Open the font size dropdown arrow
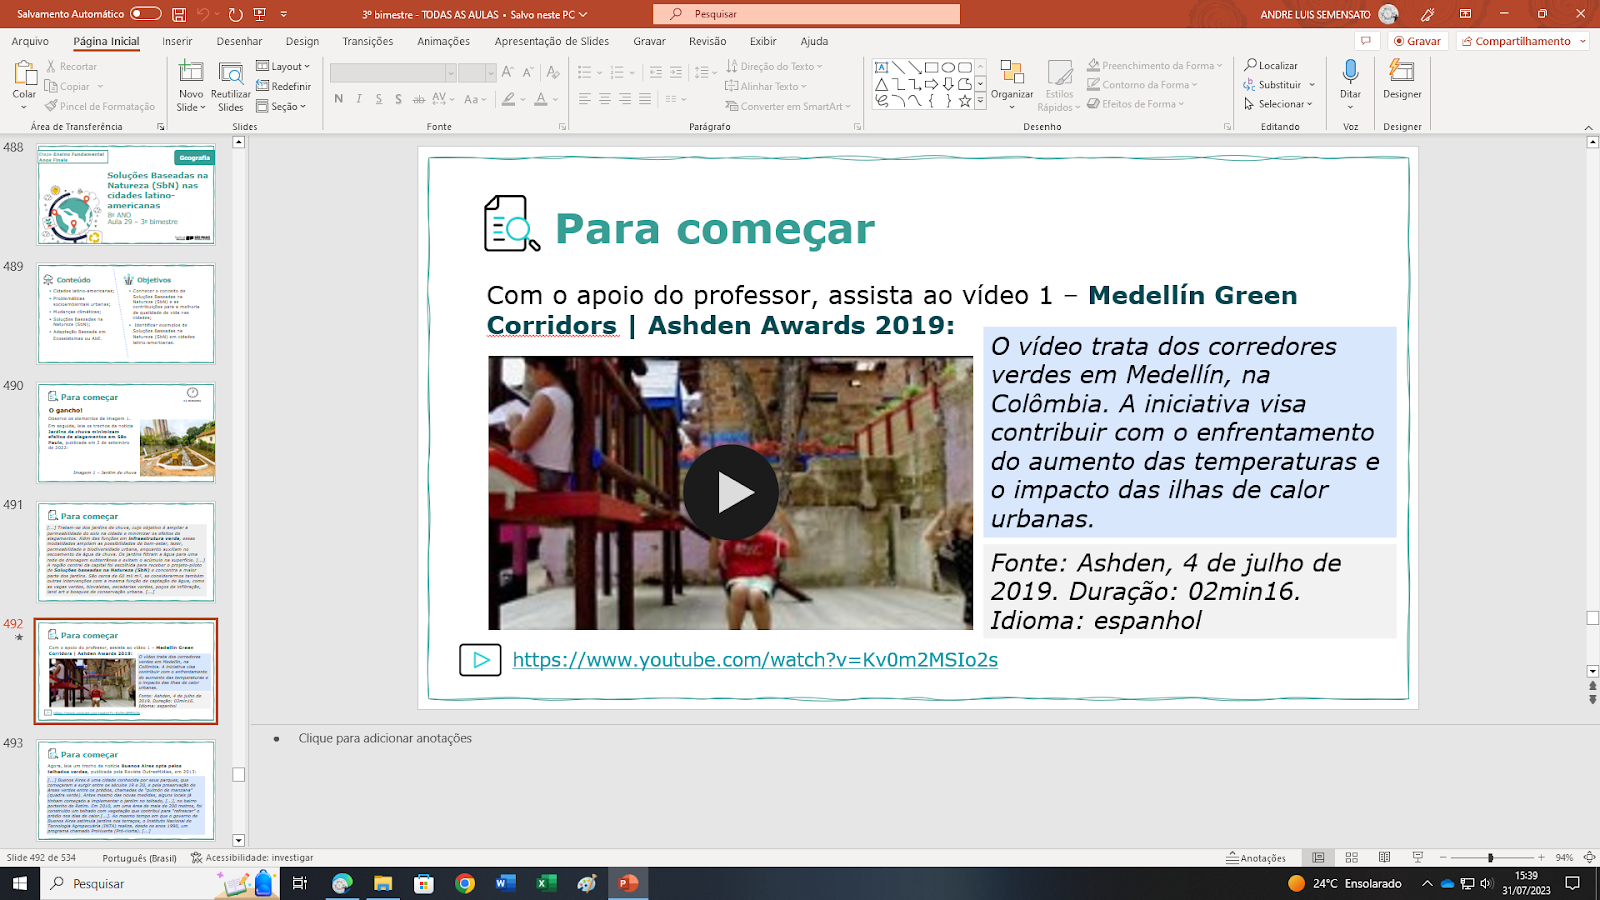This screenshot has height=900, width=1600. (491, 73)
